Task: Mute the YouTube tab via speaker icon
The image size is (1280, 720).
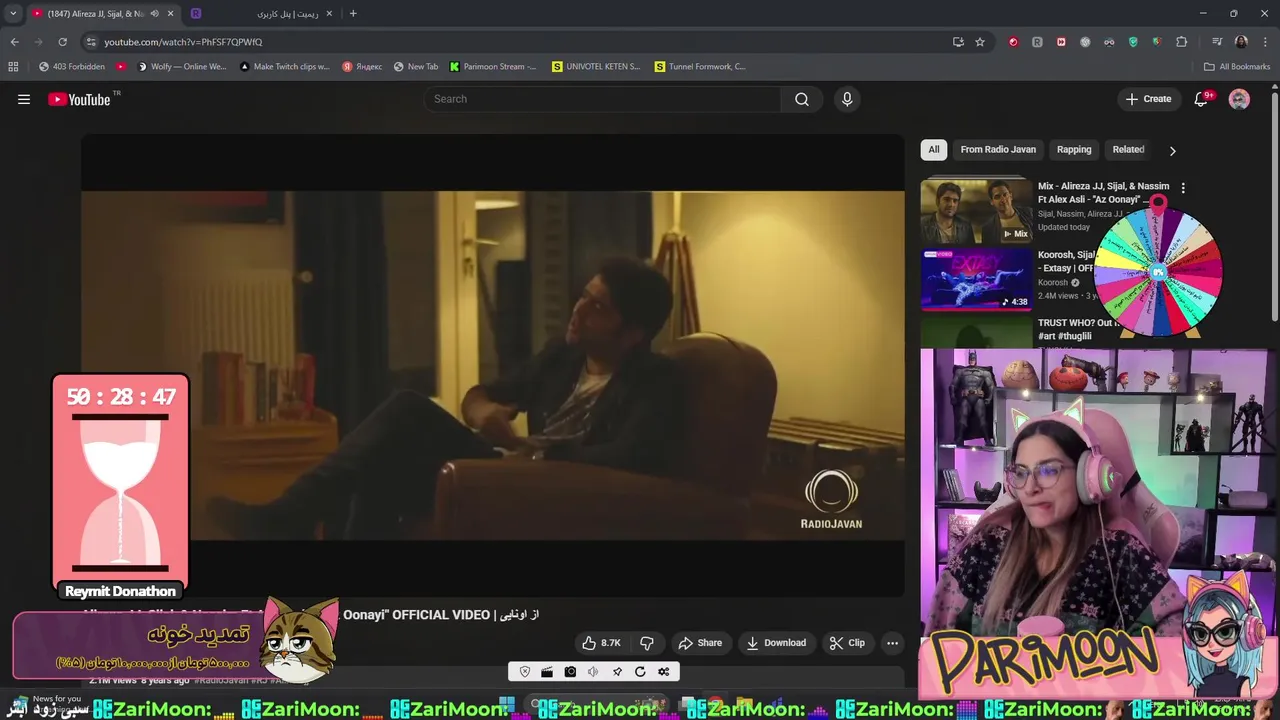Action: tap(154, 14)
